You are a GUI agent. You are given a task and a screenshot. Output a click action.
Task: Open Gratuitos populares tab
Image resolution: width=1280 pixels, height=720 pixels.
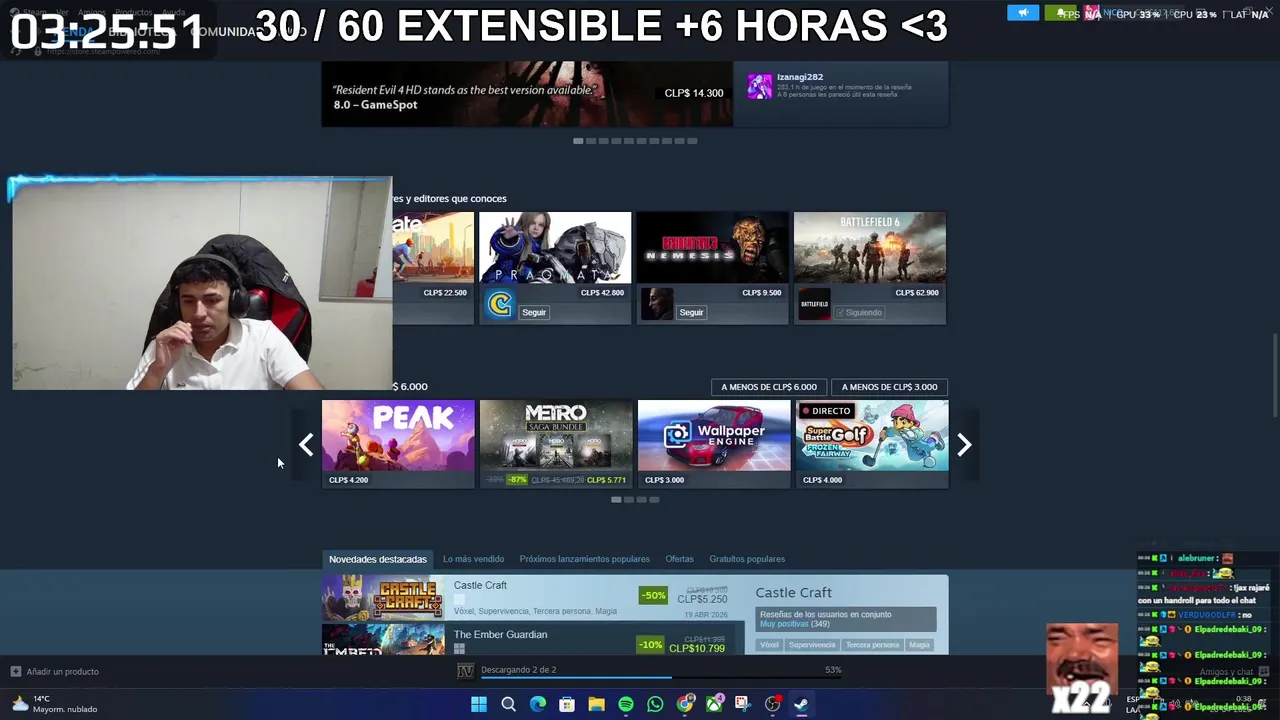click(747, 559)
